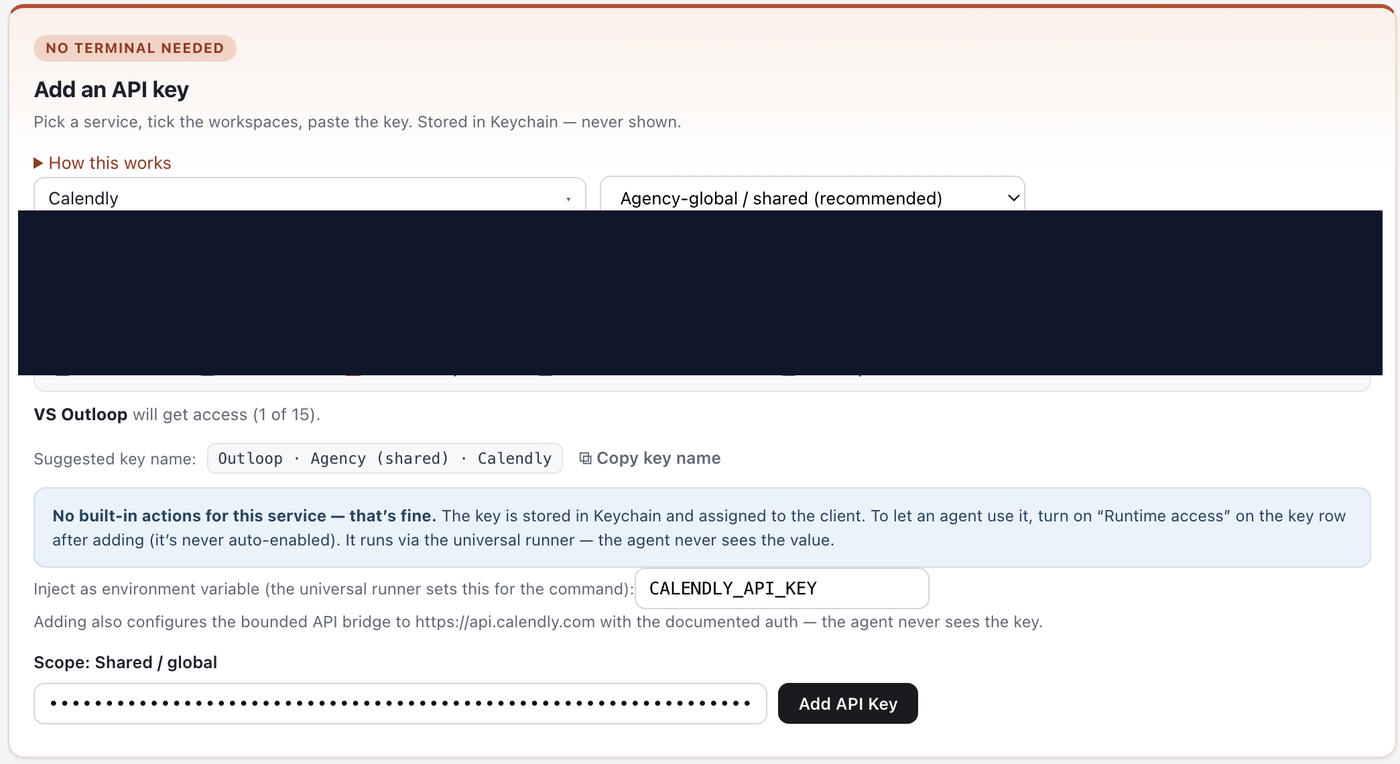1400x764 pixels.
Task: Click the Scope: Shared / global label
Action: coord(126,662)
